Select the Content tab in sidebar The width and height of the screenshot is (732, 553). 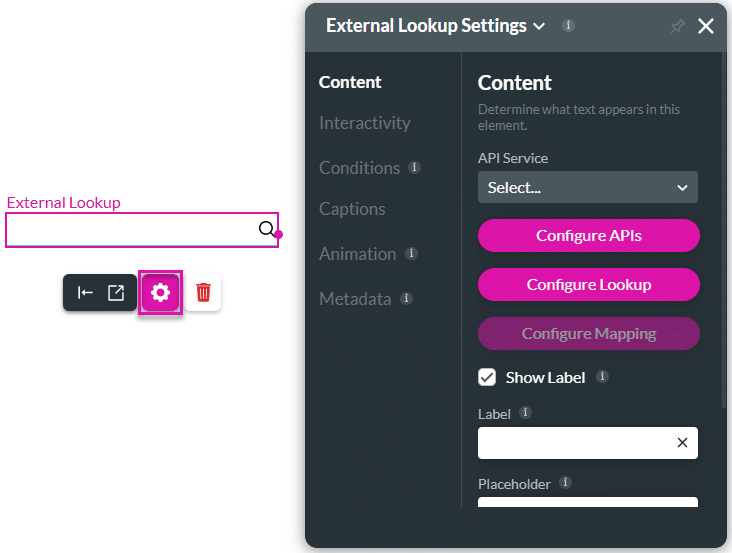pyautogui.click(x=350, y=82)
